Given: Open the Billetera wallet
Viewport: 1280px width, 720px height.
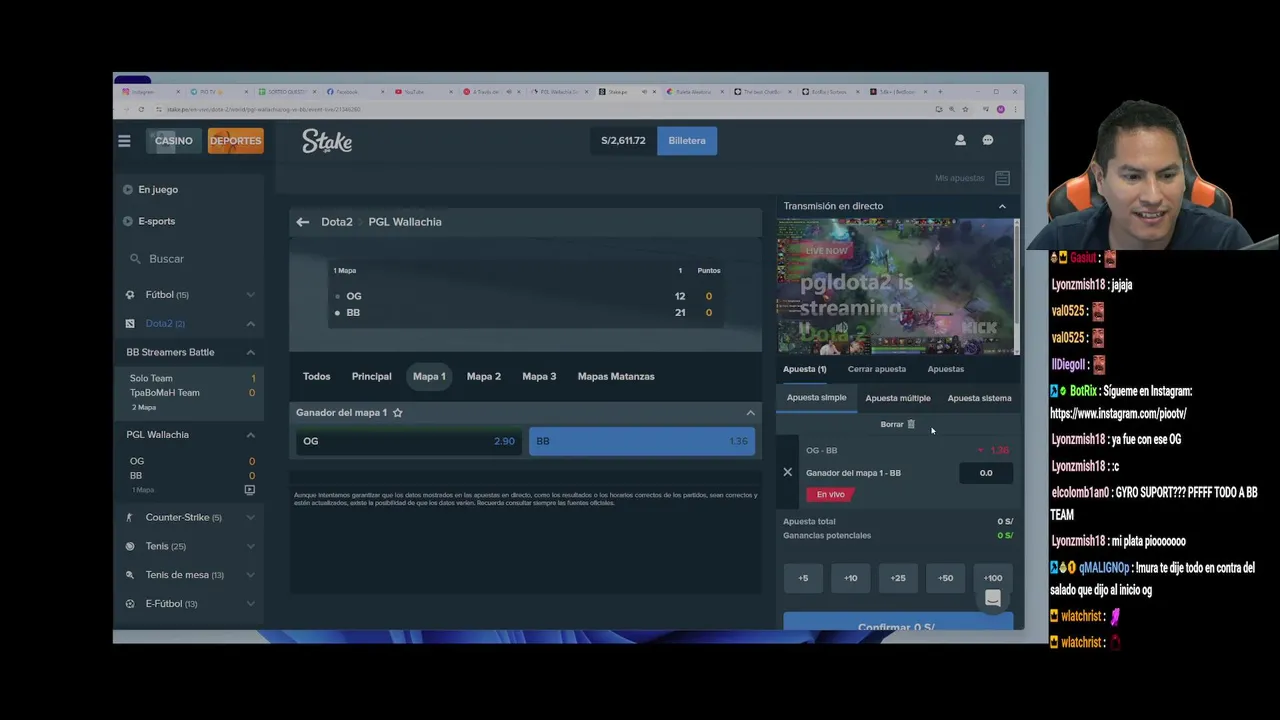Looking at the screenshot, I should tap(687, 141).
